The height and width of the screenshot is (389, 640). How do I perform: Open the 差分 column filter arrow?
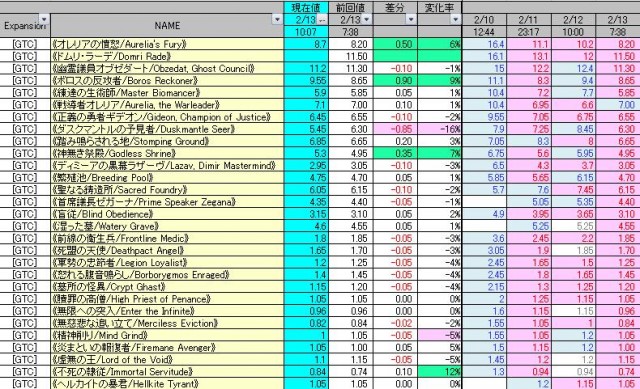[x=411, y=19]
